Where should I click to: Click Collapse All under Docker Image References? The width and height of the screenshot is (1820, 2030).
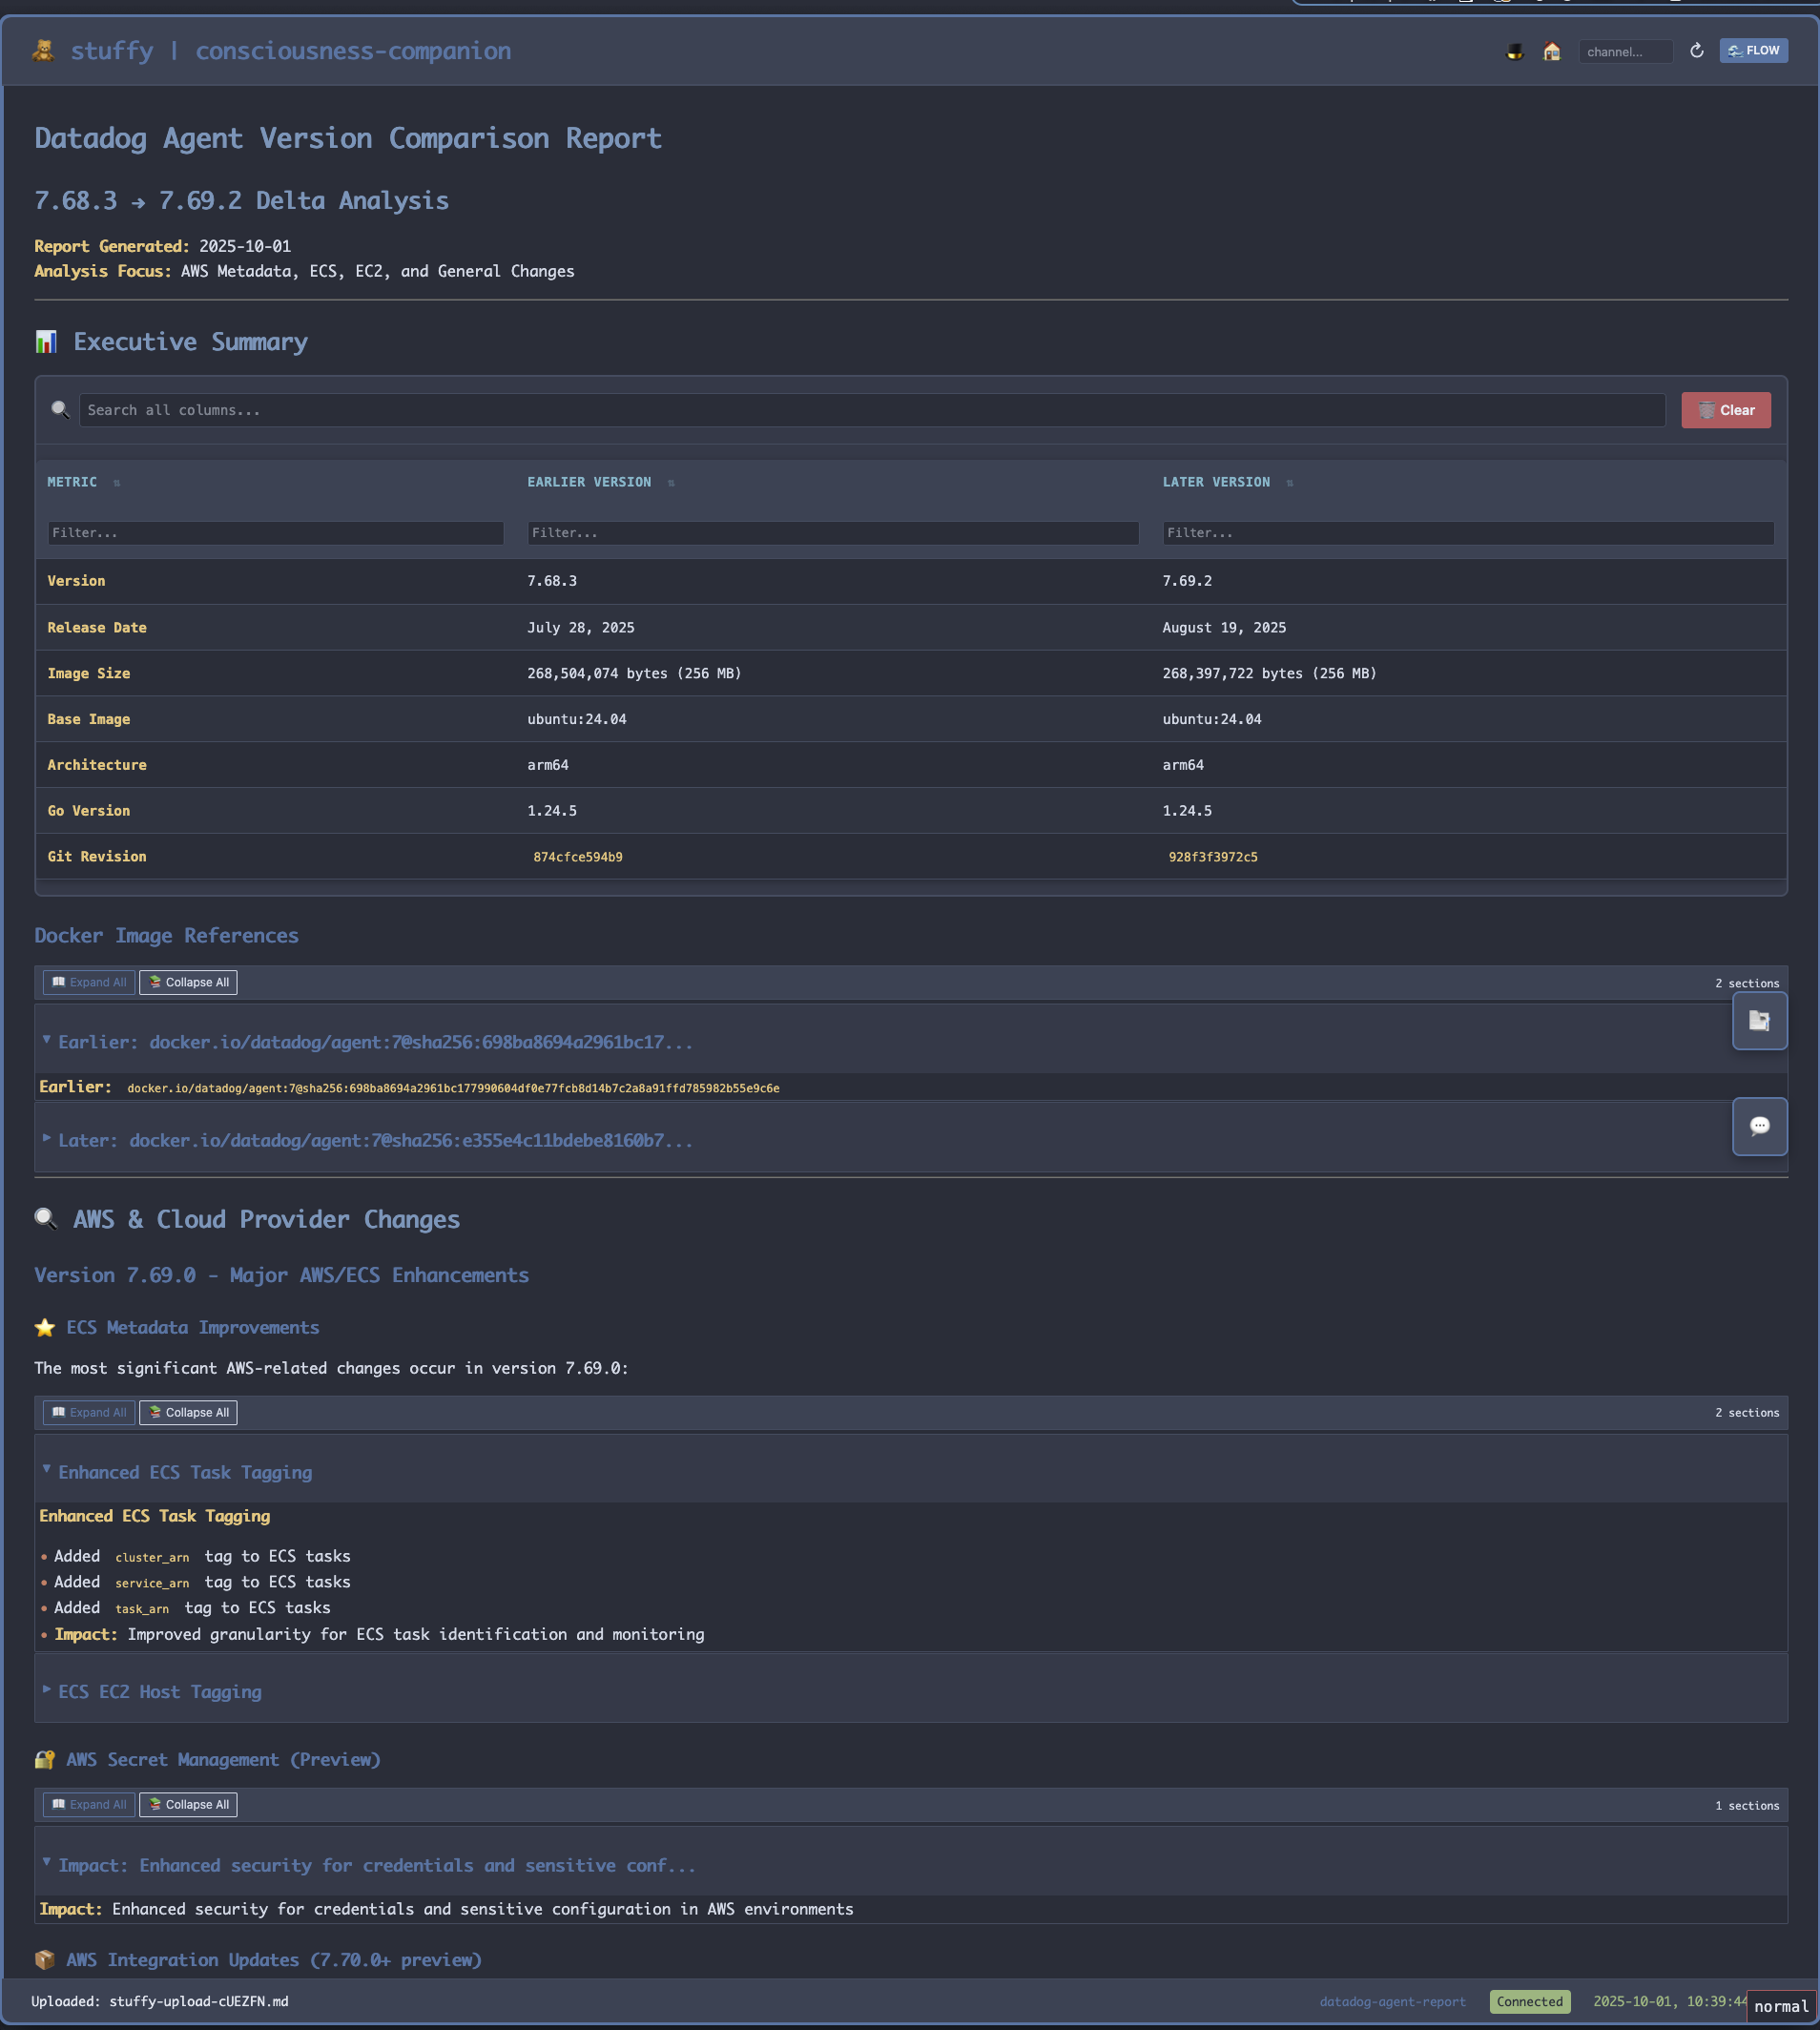188,982
